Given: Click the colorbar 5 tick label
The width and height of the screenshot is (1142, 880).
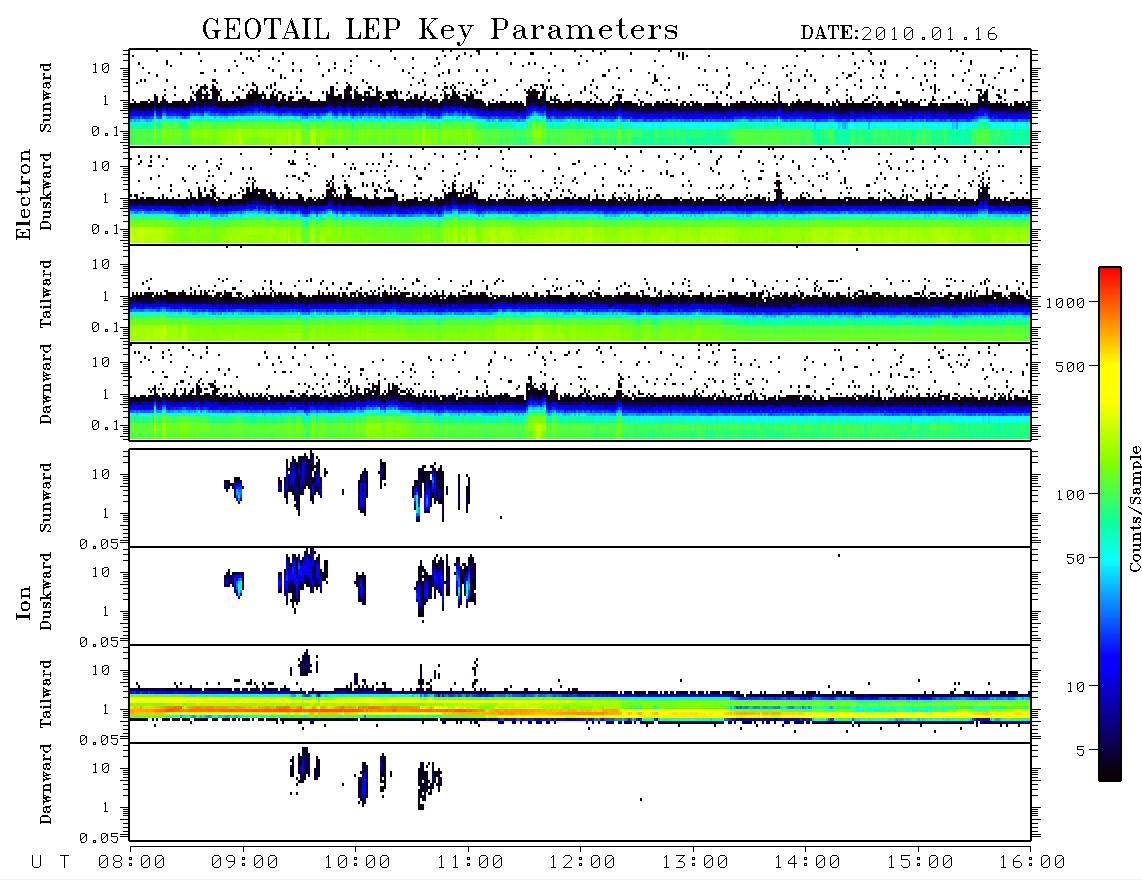Looking at the screenshot, I should [x=1081, y=750].
